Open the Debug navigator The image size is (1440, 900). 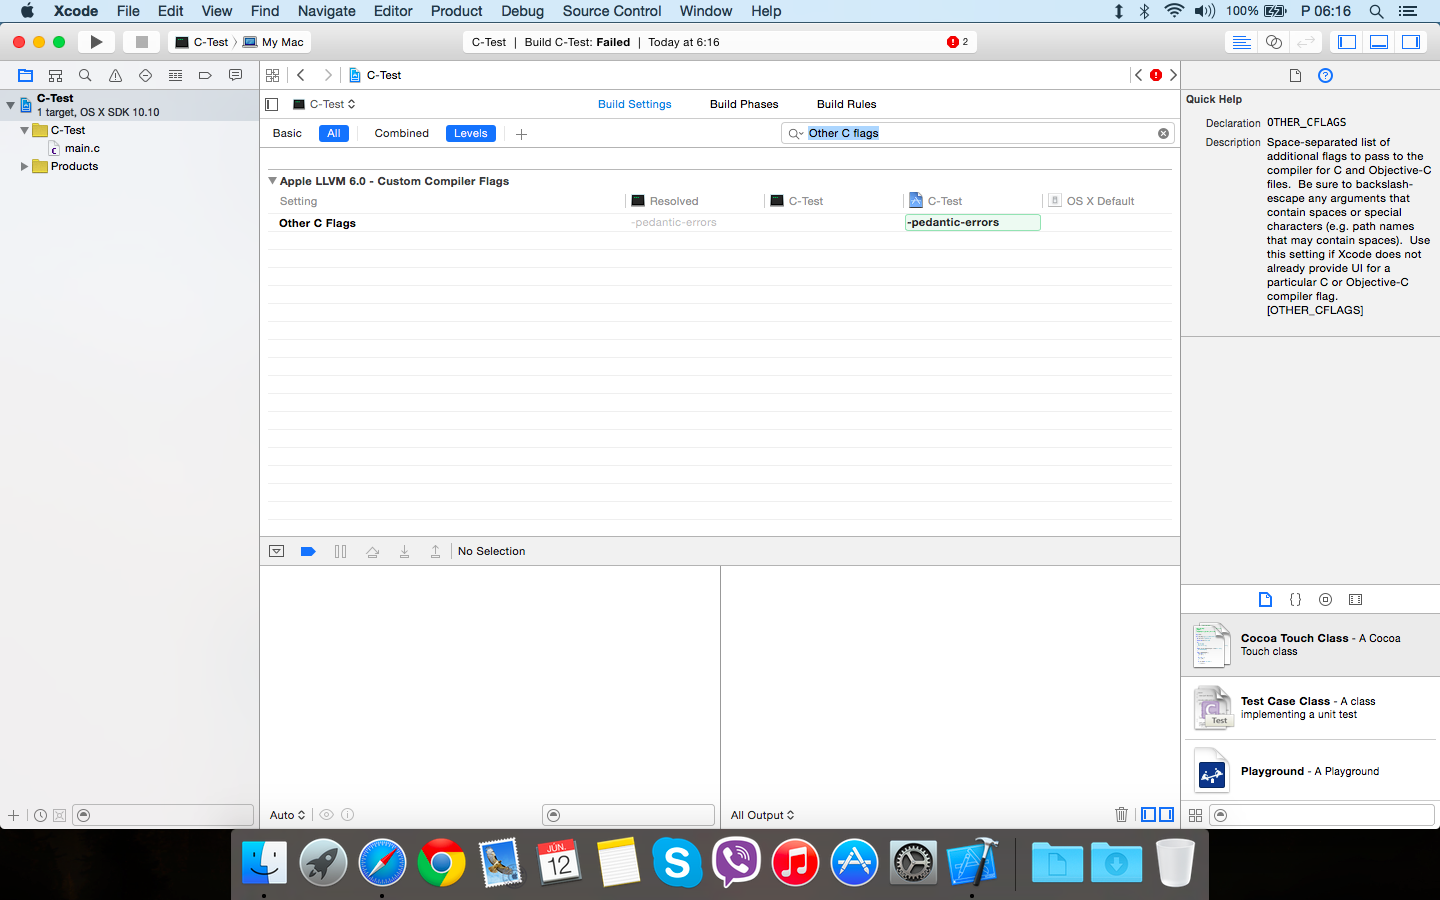[x=175, y=75]
